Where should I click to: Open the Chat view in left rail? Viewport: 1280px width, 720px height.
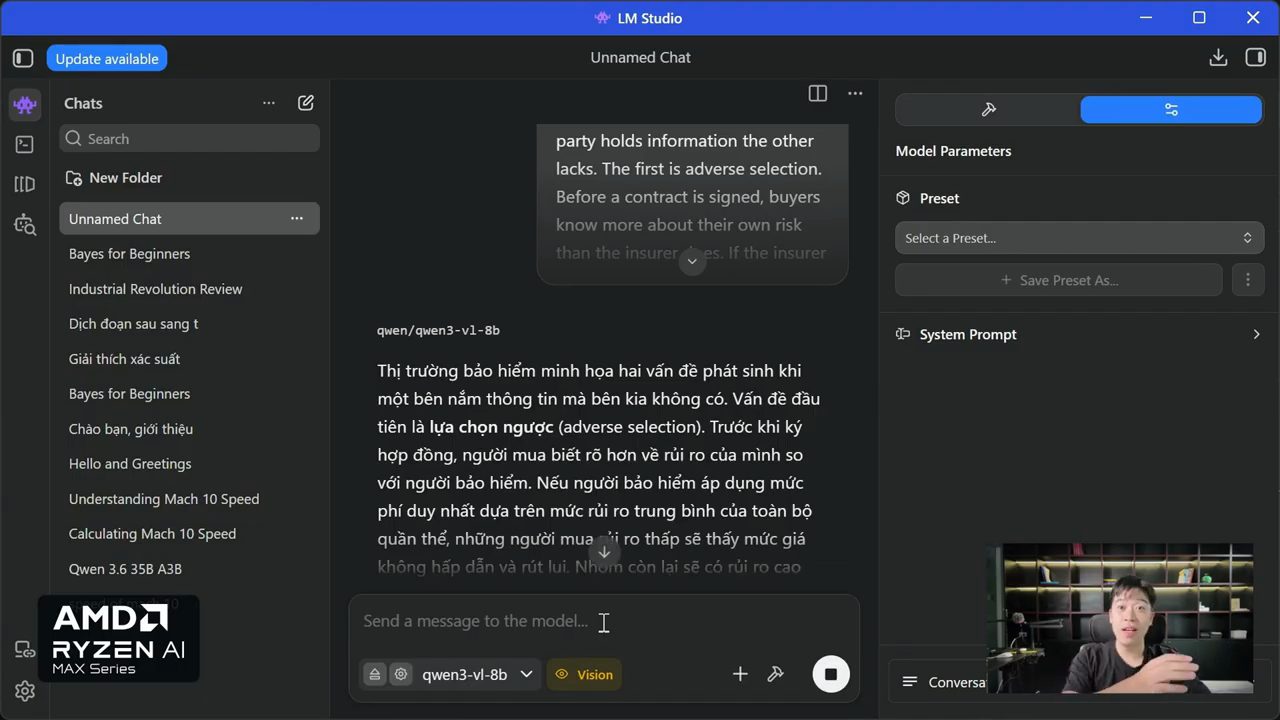(x=25, y=104)
